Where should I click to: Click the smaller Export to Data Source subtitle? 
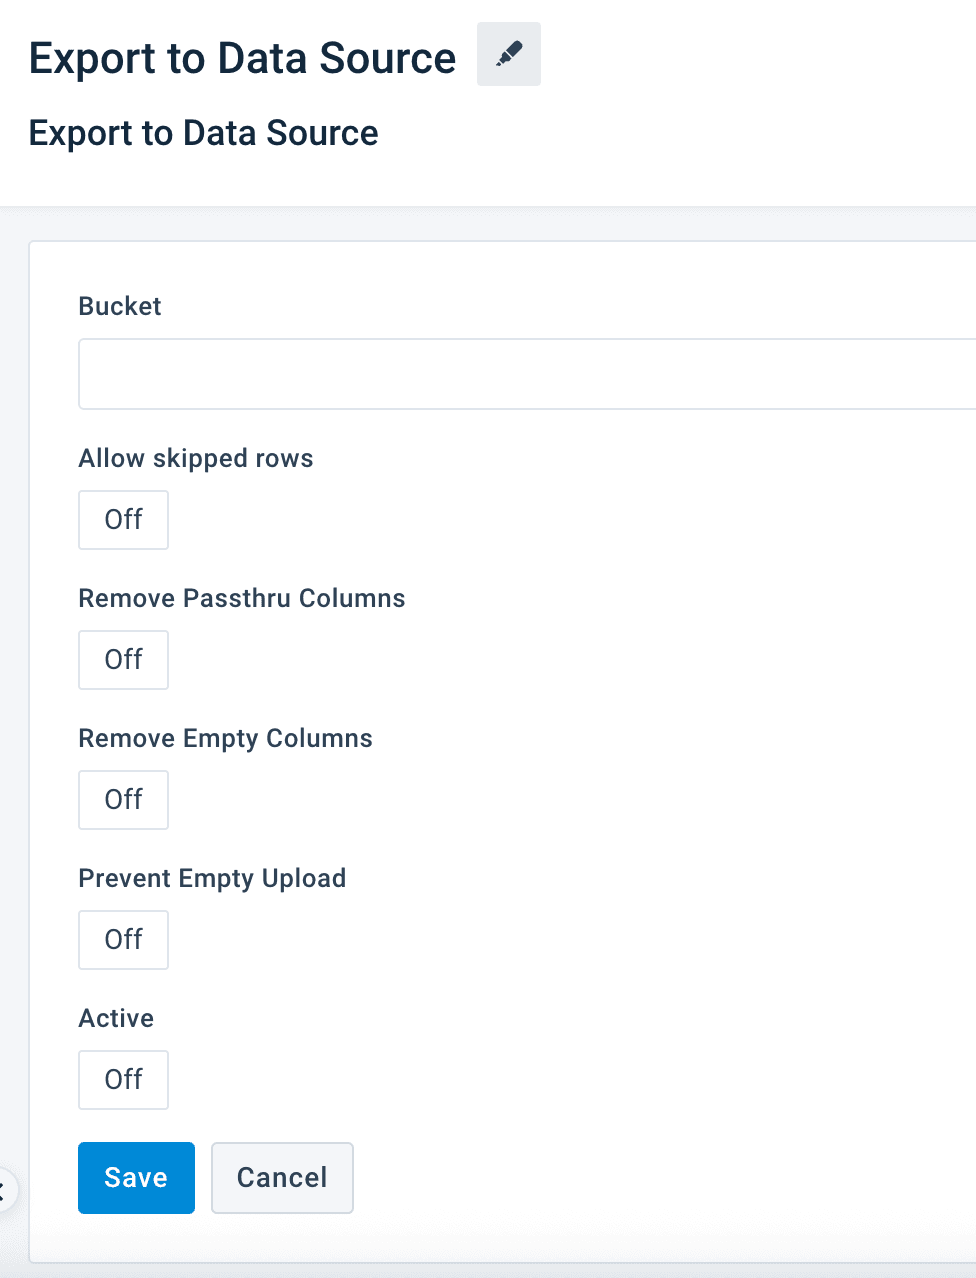203,133
